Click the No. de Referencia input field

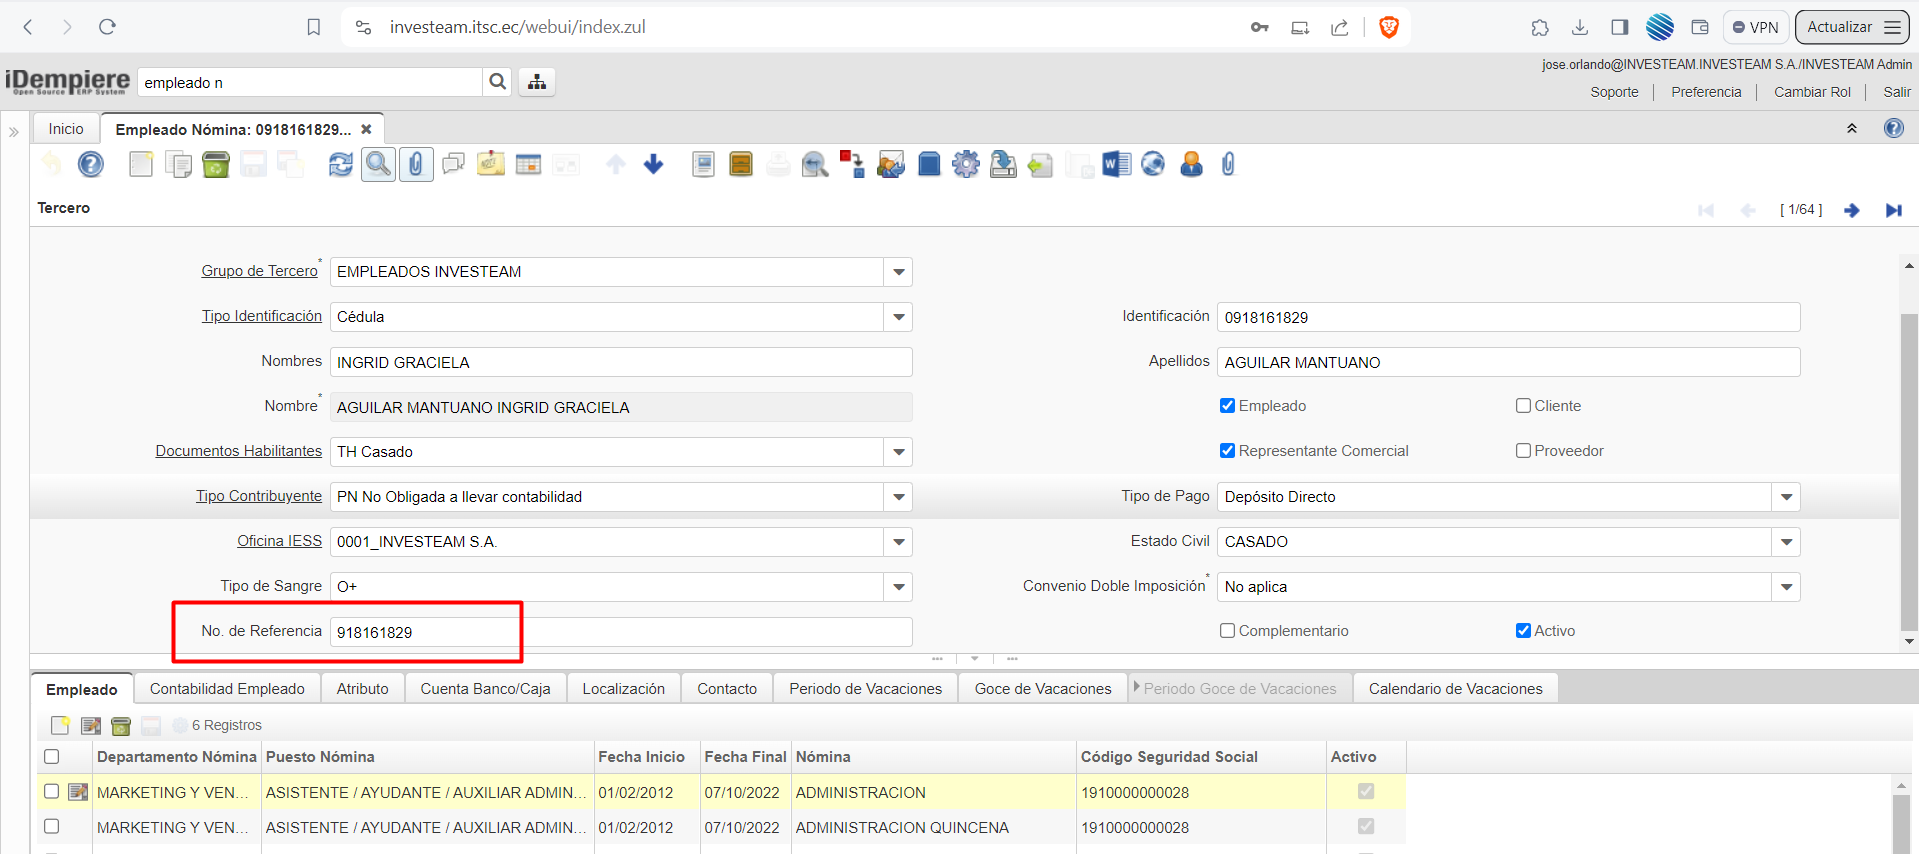point(620,632)
